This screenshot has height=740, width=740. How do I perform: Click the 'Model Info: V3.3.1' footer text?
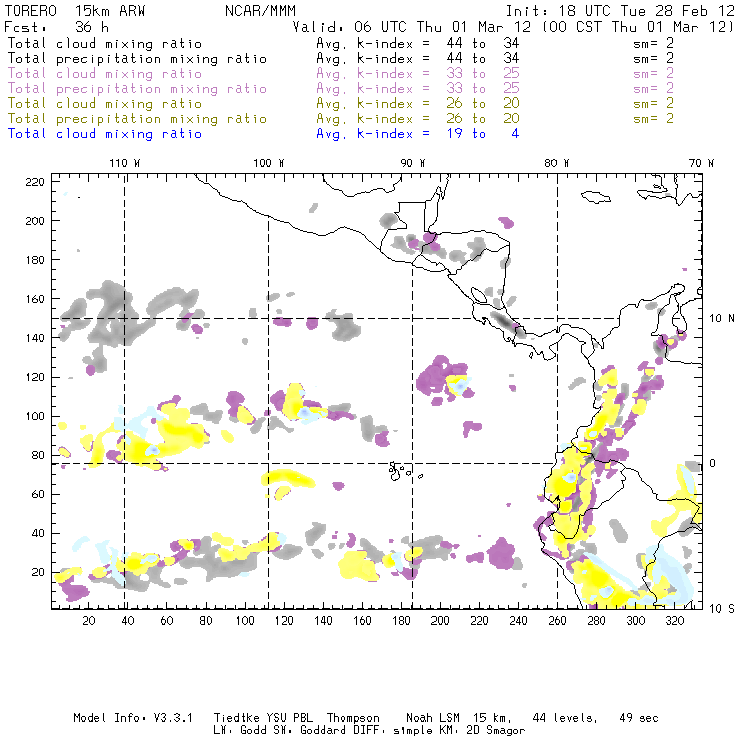click(x=133, y=718)
